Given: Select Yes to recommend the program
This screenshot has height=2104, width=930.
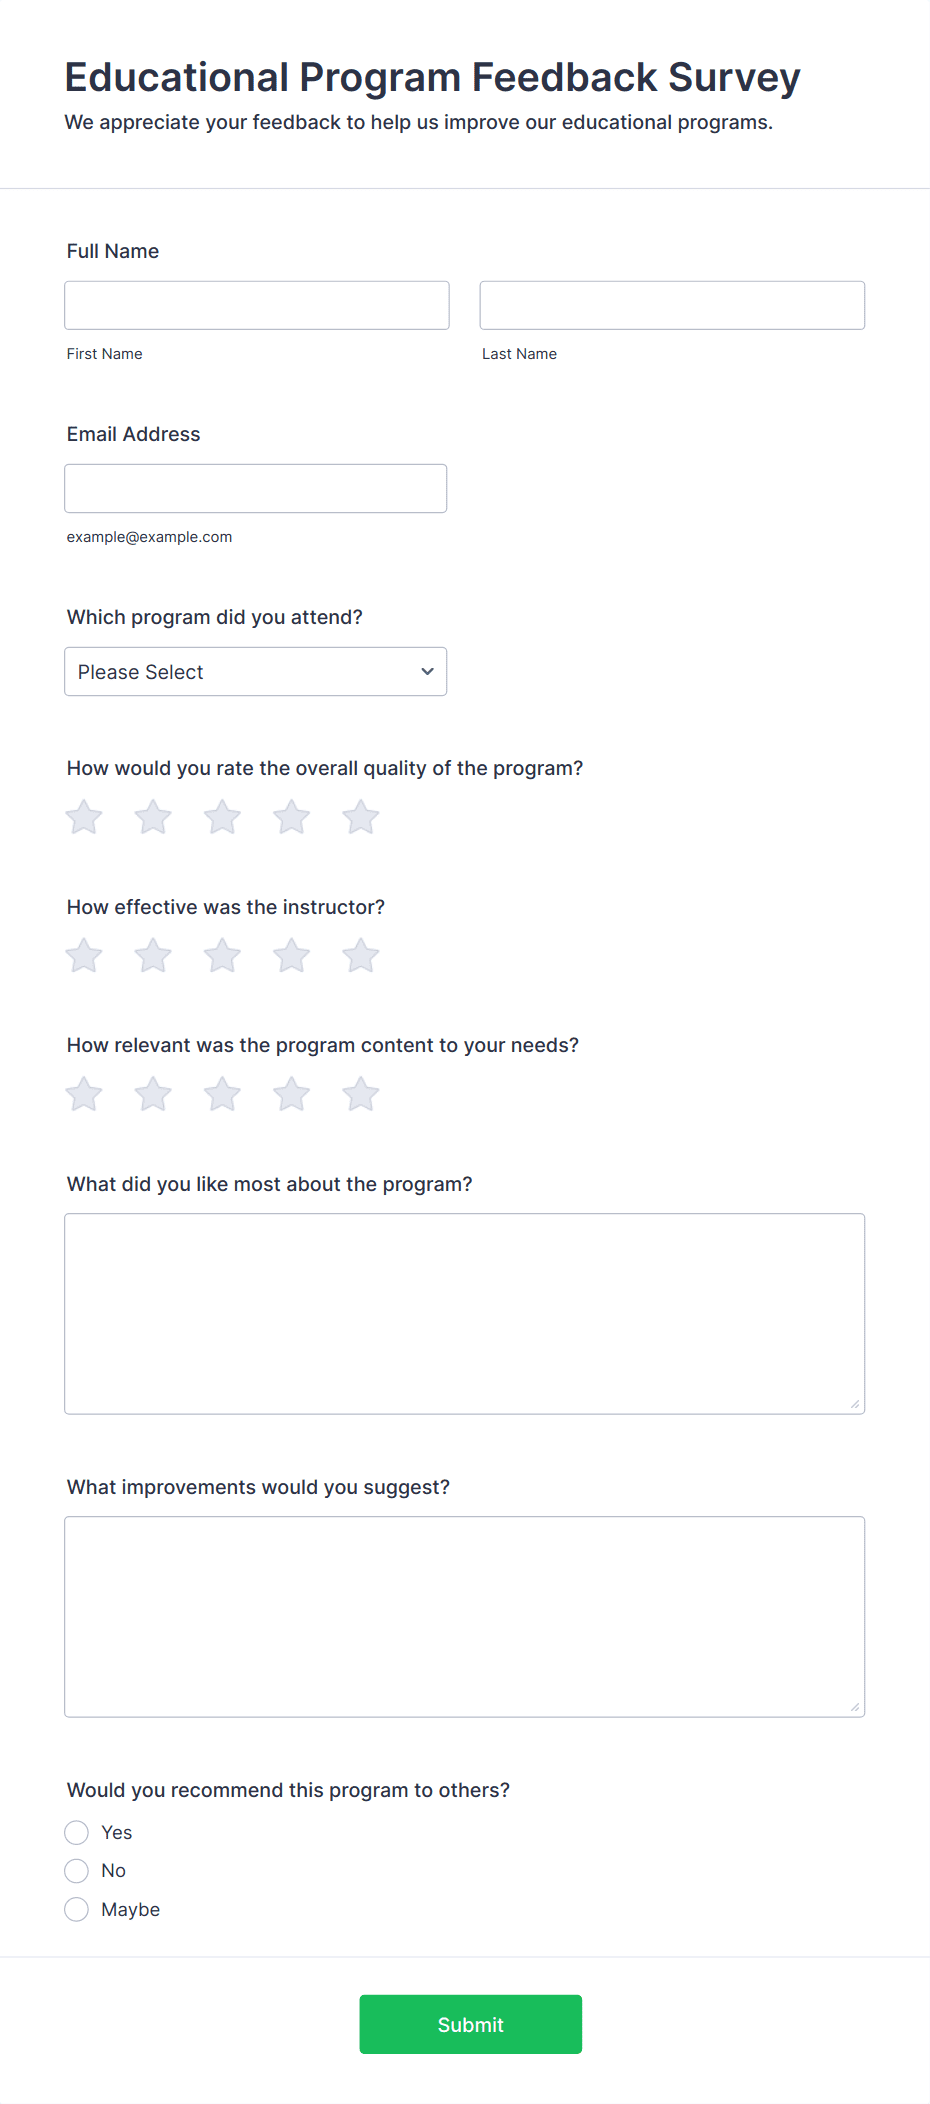Looking at the screenshot, I should click(x=77, y=1832).
